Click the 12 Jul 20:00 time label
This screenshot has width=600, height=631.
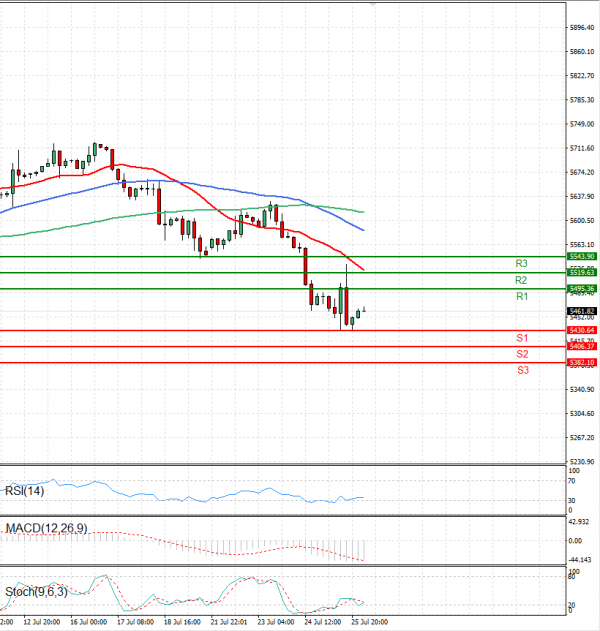tap(42, 622)
